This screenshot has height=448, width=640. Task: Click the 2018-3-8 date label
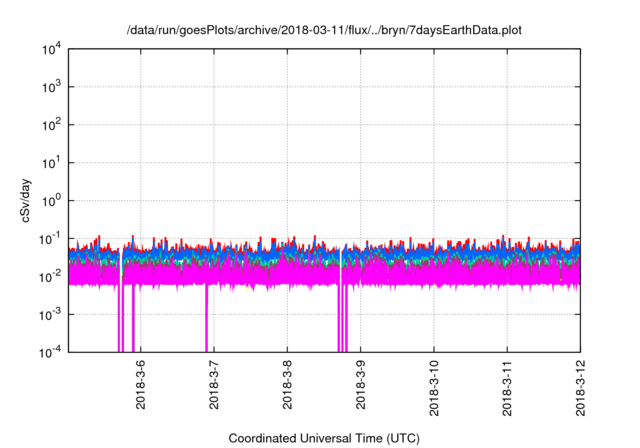[287, 384]
